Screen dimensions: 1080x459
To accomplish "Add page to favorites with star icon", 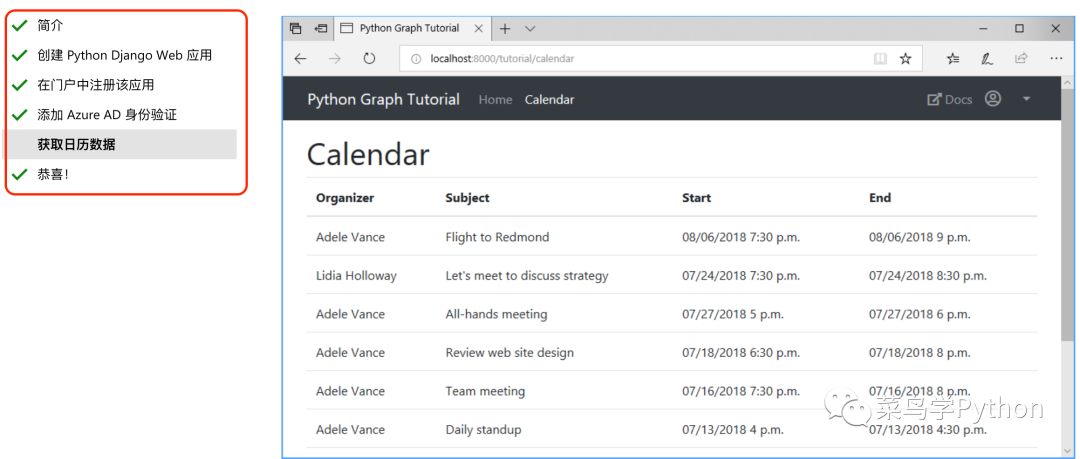I will tap(905, 59).
